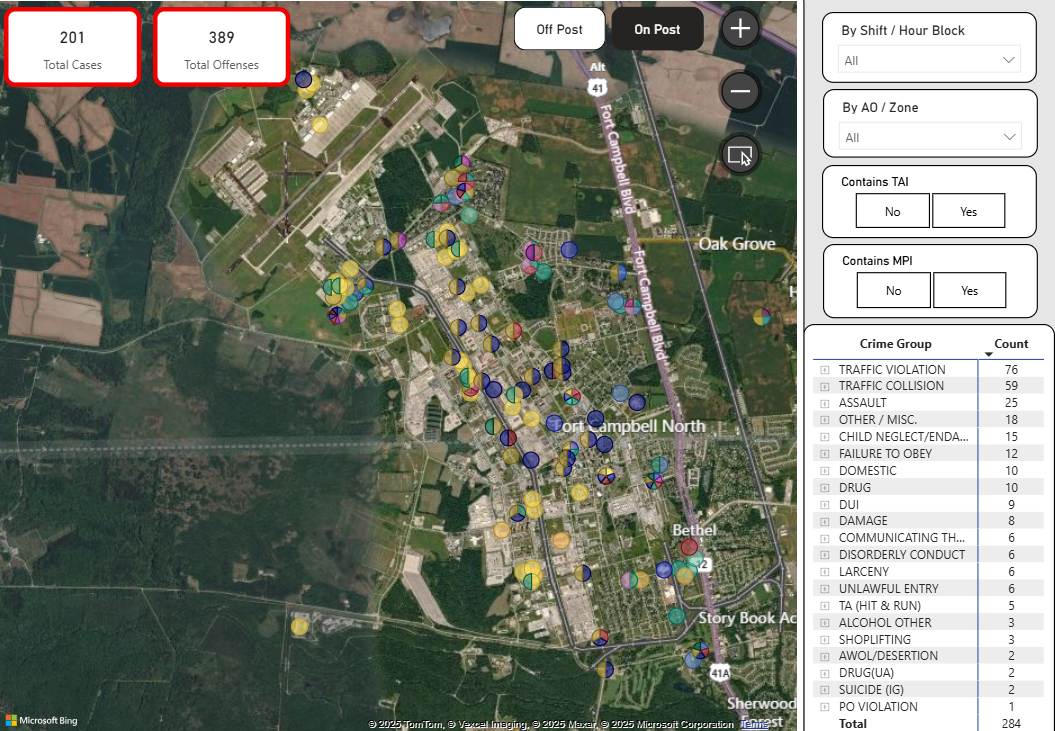Click the Microsoft Bing logo
The width and height of the screenshot is (1055, 731).
point(42,720)
